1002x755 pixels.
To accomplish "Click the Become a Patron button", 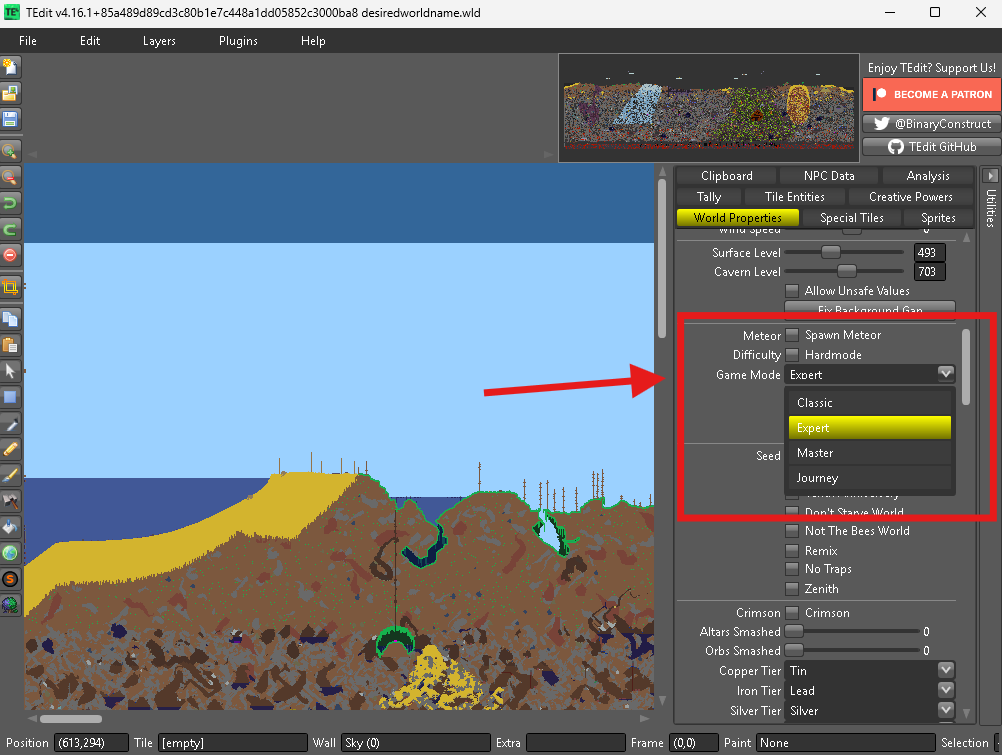I will (932, 95).
